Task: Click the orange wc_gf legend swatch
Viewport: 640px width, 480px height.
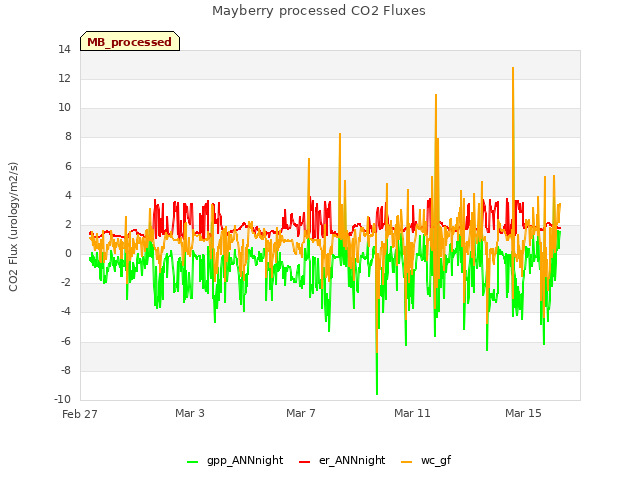Action: point(407,462)
